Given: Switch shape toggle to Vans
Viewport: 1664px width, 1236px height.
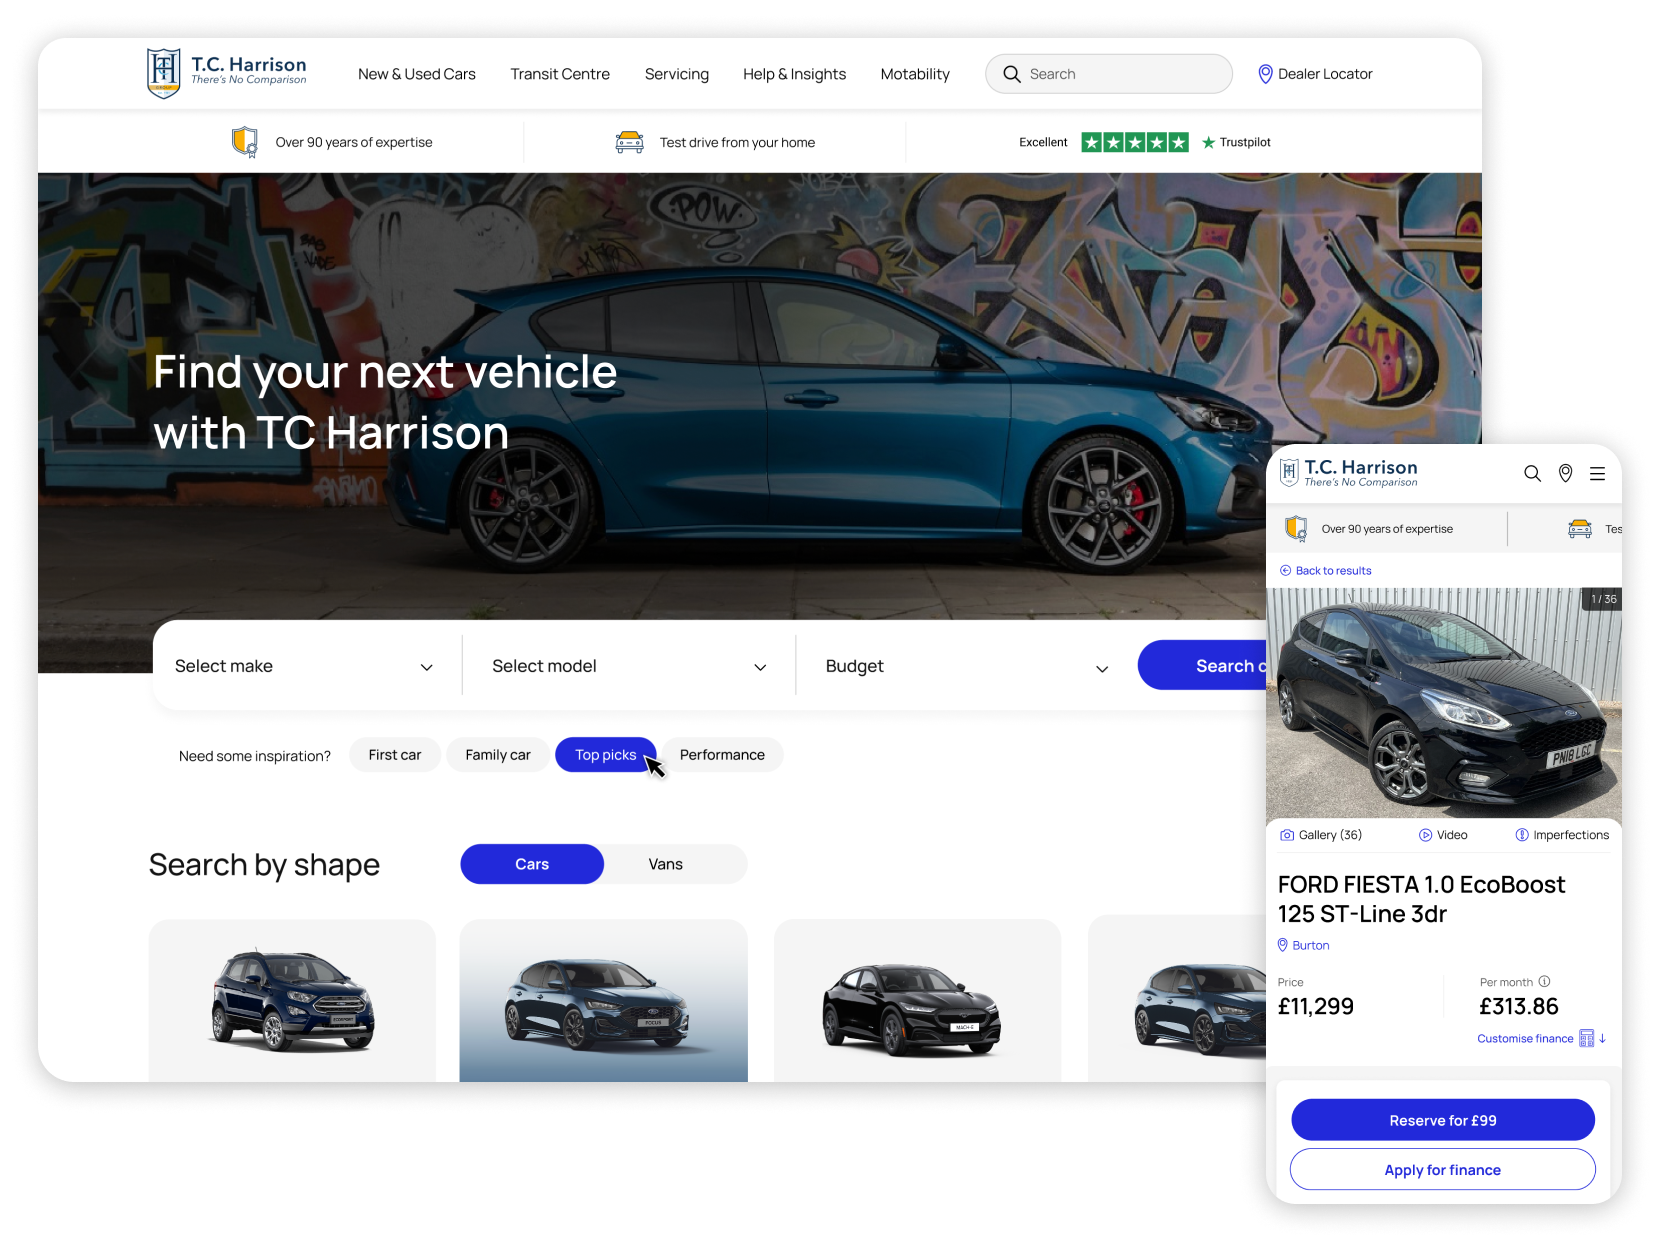Looking at the screenshot, I should (x=665, y=864).
